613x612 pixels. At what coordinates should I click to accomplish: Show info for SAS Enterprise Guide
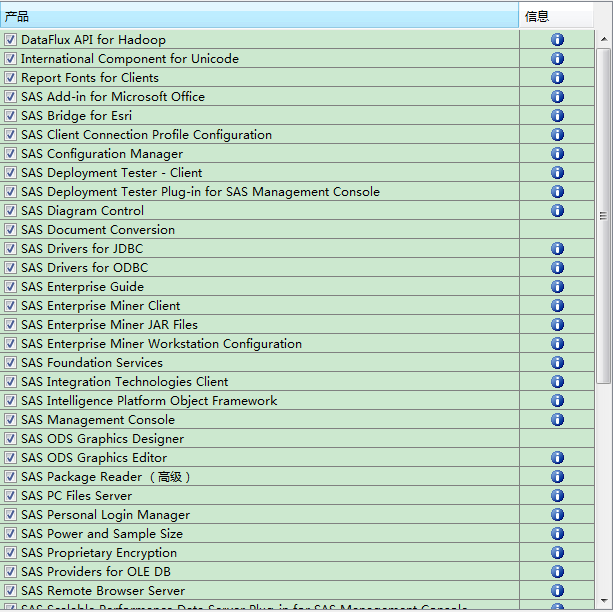click(x=557, y=287)
